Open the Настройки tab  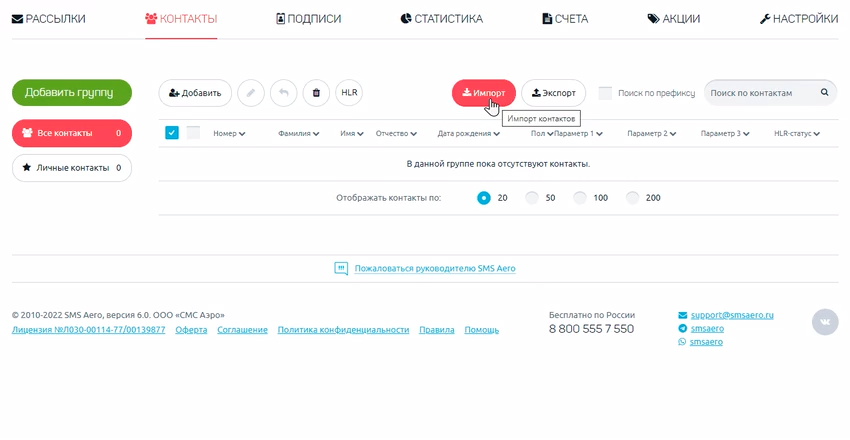tap(799, 19)
